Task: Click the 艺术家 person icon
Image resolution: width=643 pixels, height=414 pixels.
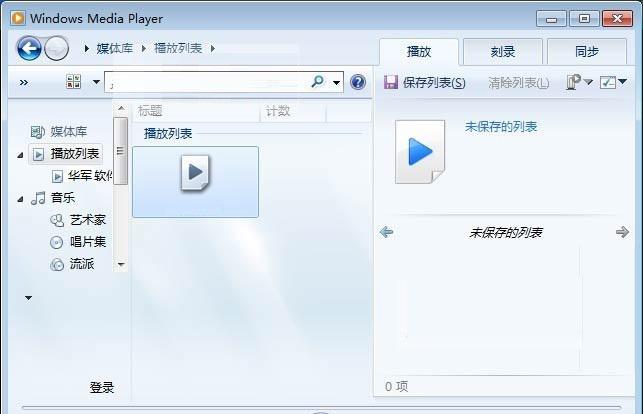Action: [x=57, y=221]
